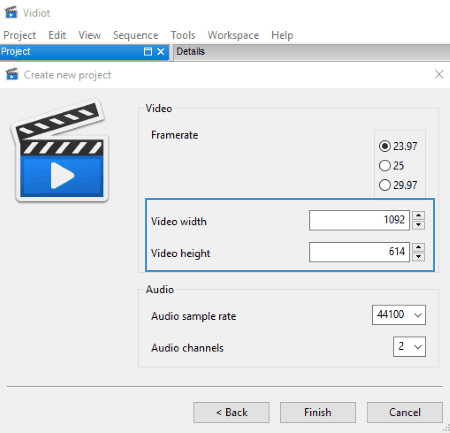This screenshot has width=450, height=433.
Task: Open the Sequence menu
Action: pos(135,35)
